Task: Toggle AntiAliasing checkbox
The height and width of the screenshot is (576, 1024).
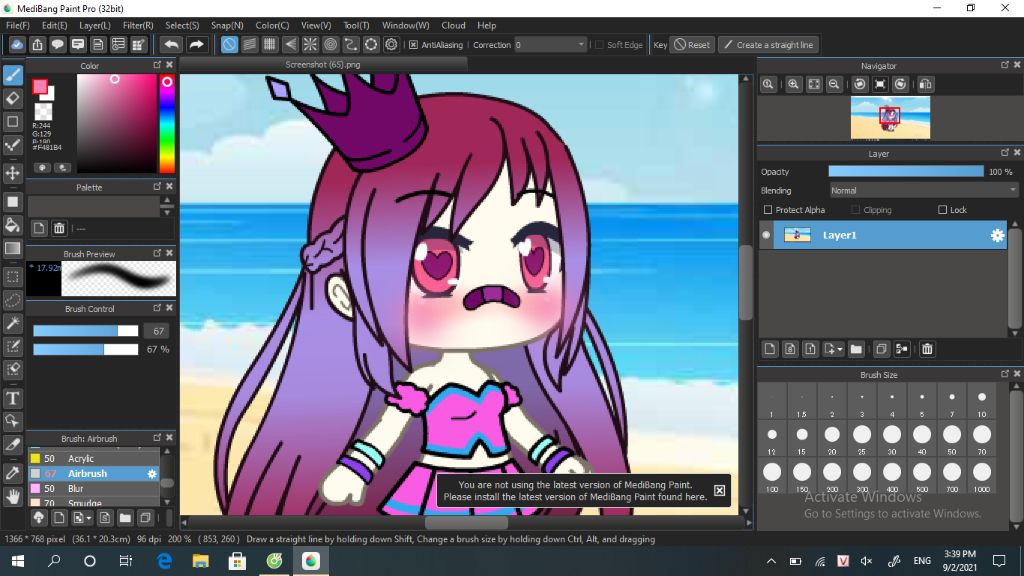Action: tap(413, 44)
